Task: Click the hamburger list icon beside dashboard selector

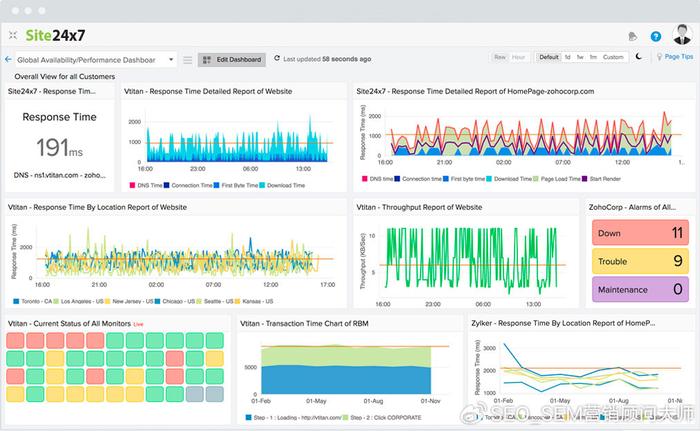Action: point(188,60)
